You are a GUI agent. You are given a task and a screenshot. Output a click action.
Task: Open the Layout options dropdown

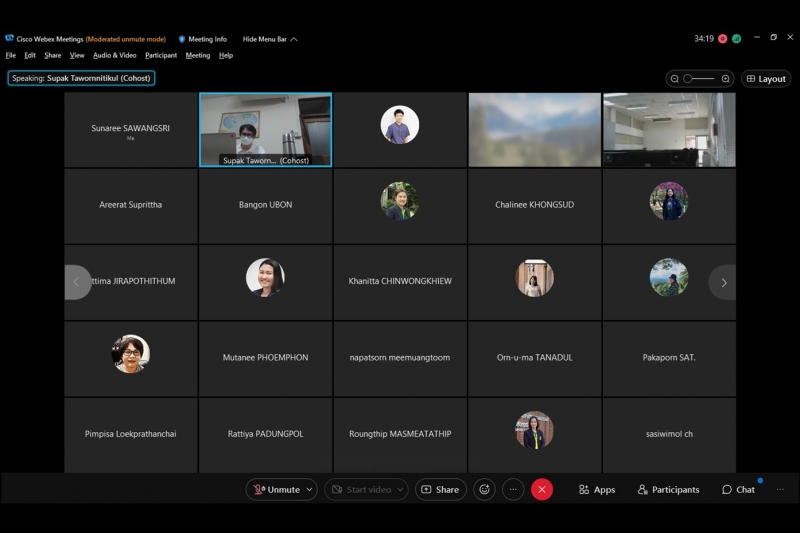pos(766,79)
